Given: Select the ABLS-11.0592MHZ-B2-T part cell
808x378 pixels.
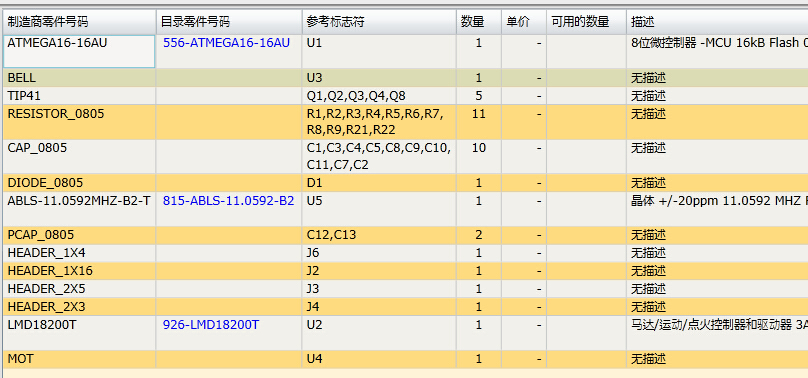Looking at the screenshot, I should tap(80, 209).
